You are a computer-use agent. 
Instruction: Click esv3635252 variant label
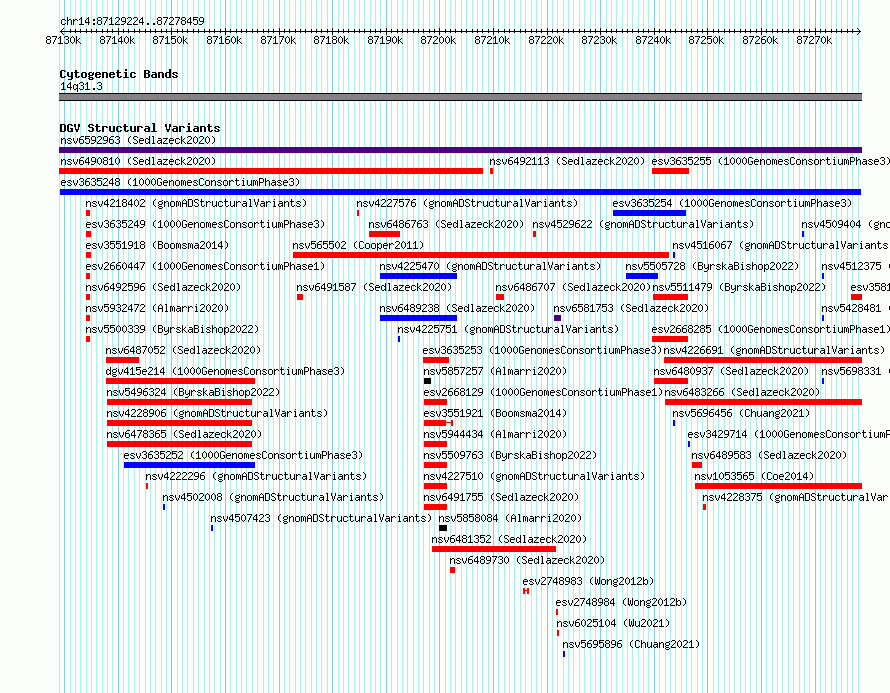tap(243, 455)
